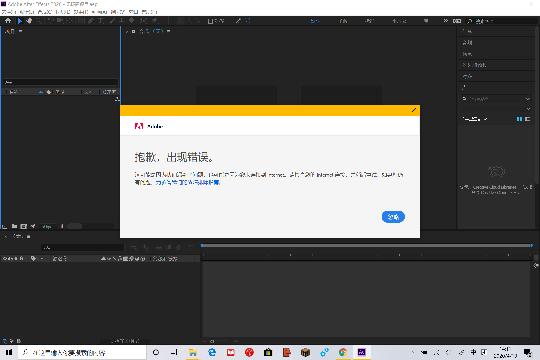Expand the 音频 Audio panel
Viewport: 540px width, 360px height.
(467, 43)
